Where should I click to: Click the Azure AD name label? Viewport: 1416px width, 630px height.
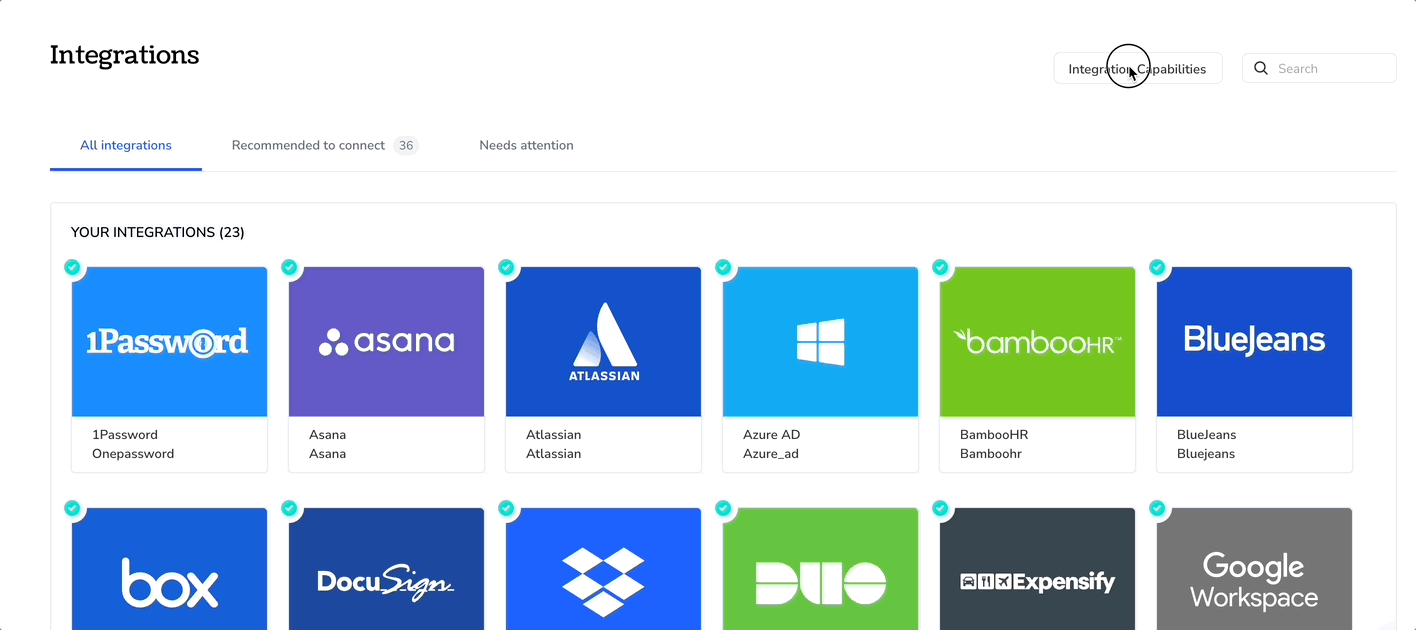tap(772, 435)
